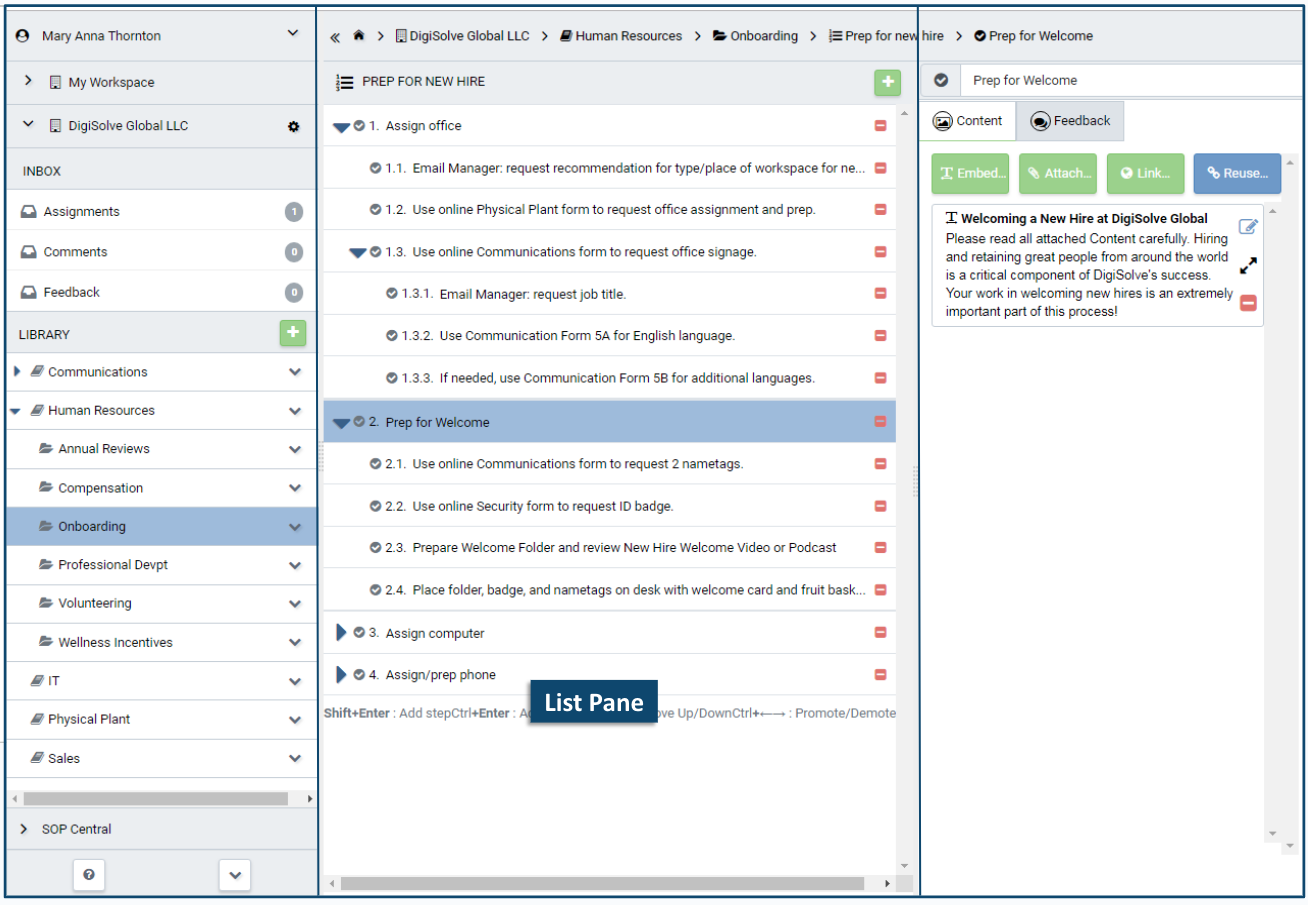1308x905 pixels.
Task: Remove step 2 Prep for Welcome
Action: (x=880, y=422)
